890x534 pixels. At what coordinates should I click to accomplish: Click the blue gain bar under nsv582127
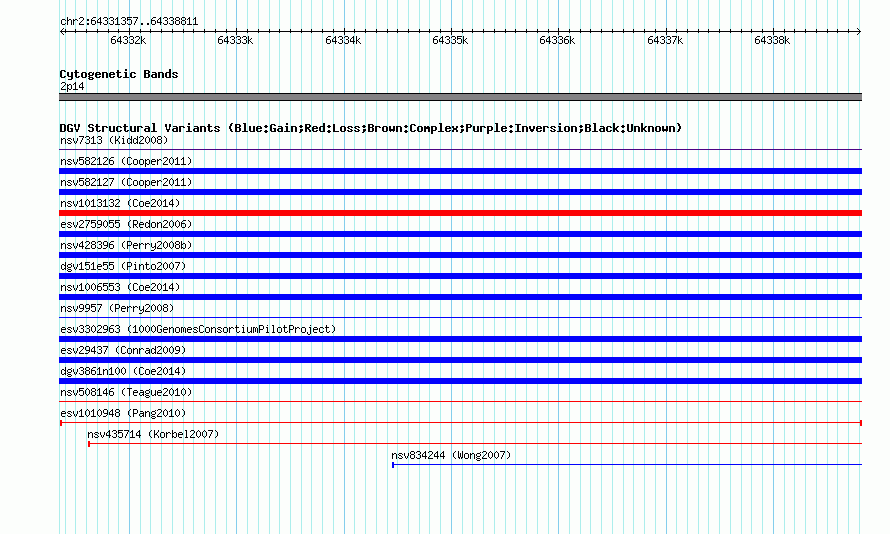point(460,192)
